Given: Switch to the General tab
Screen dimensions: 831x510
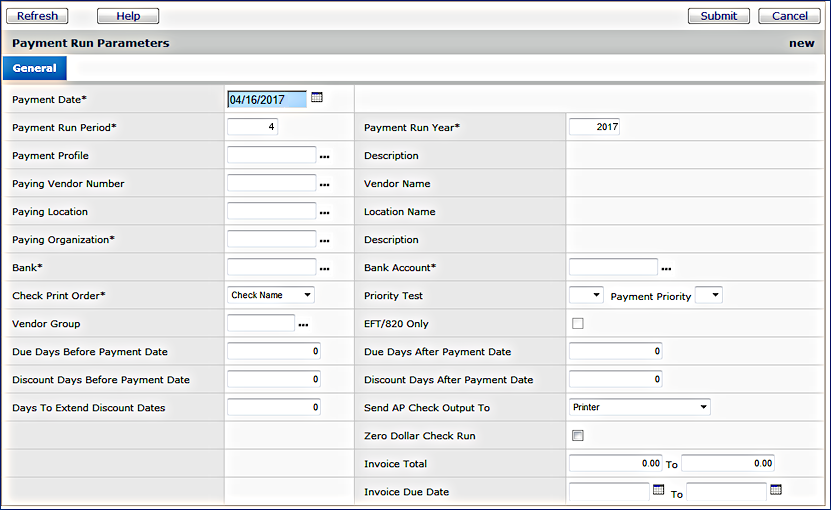Looking at the screenshot, I should pyautogui.click(x=34, y=68).
